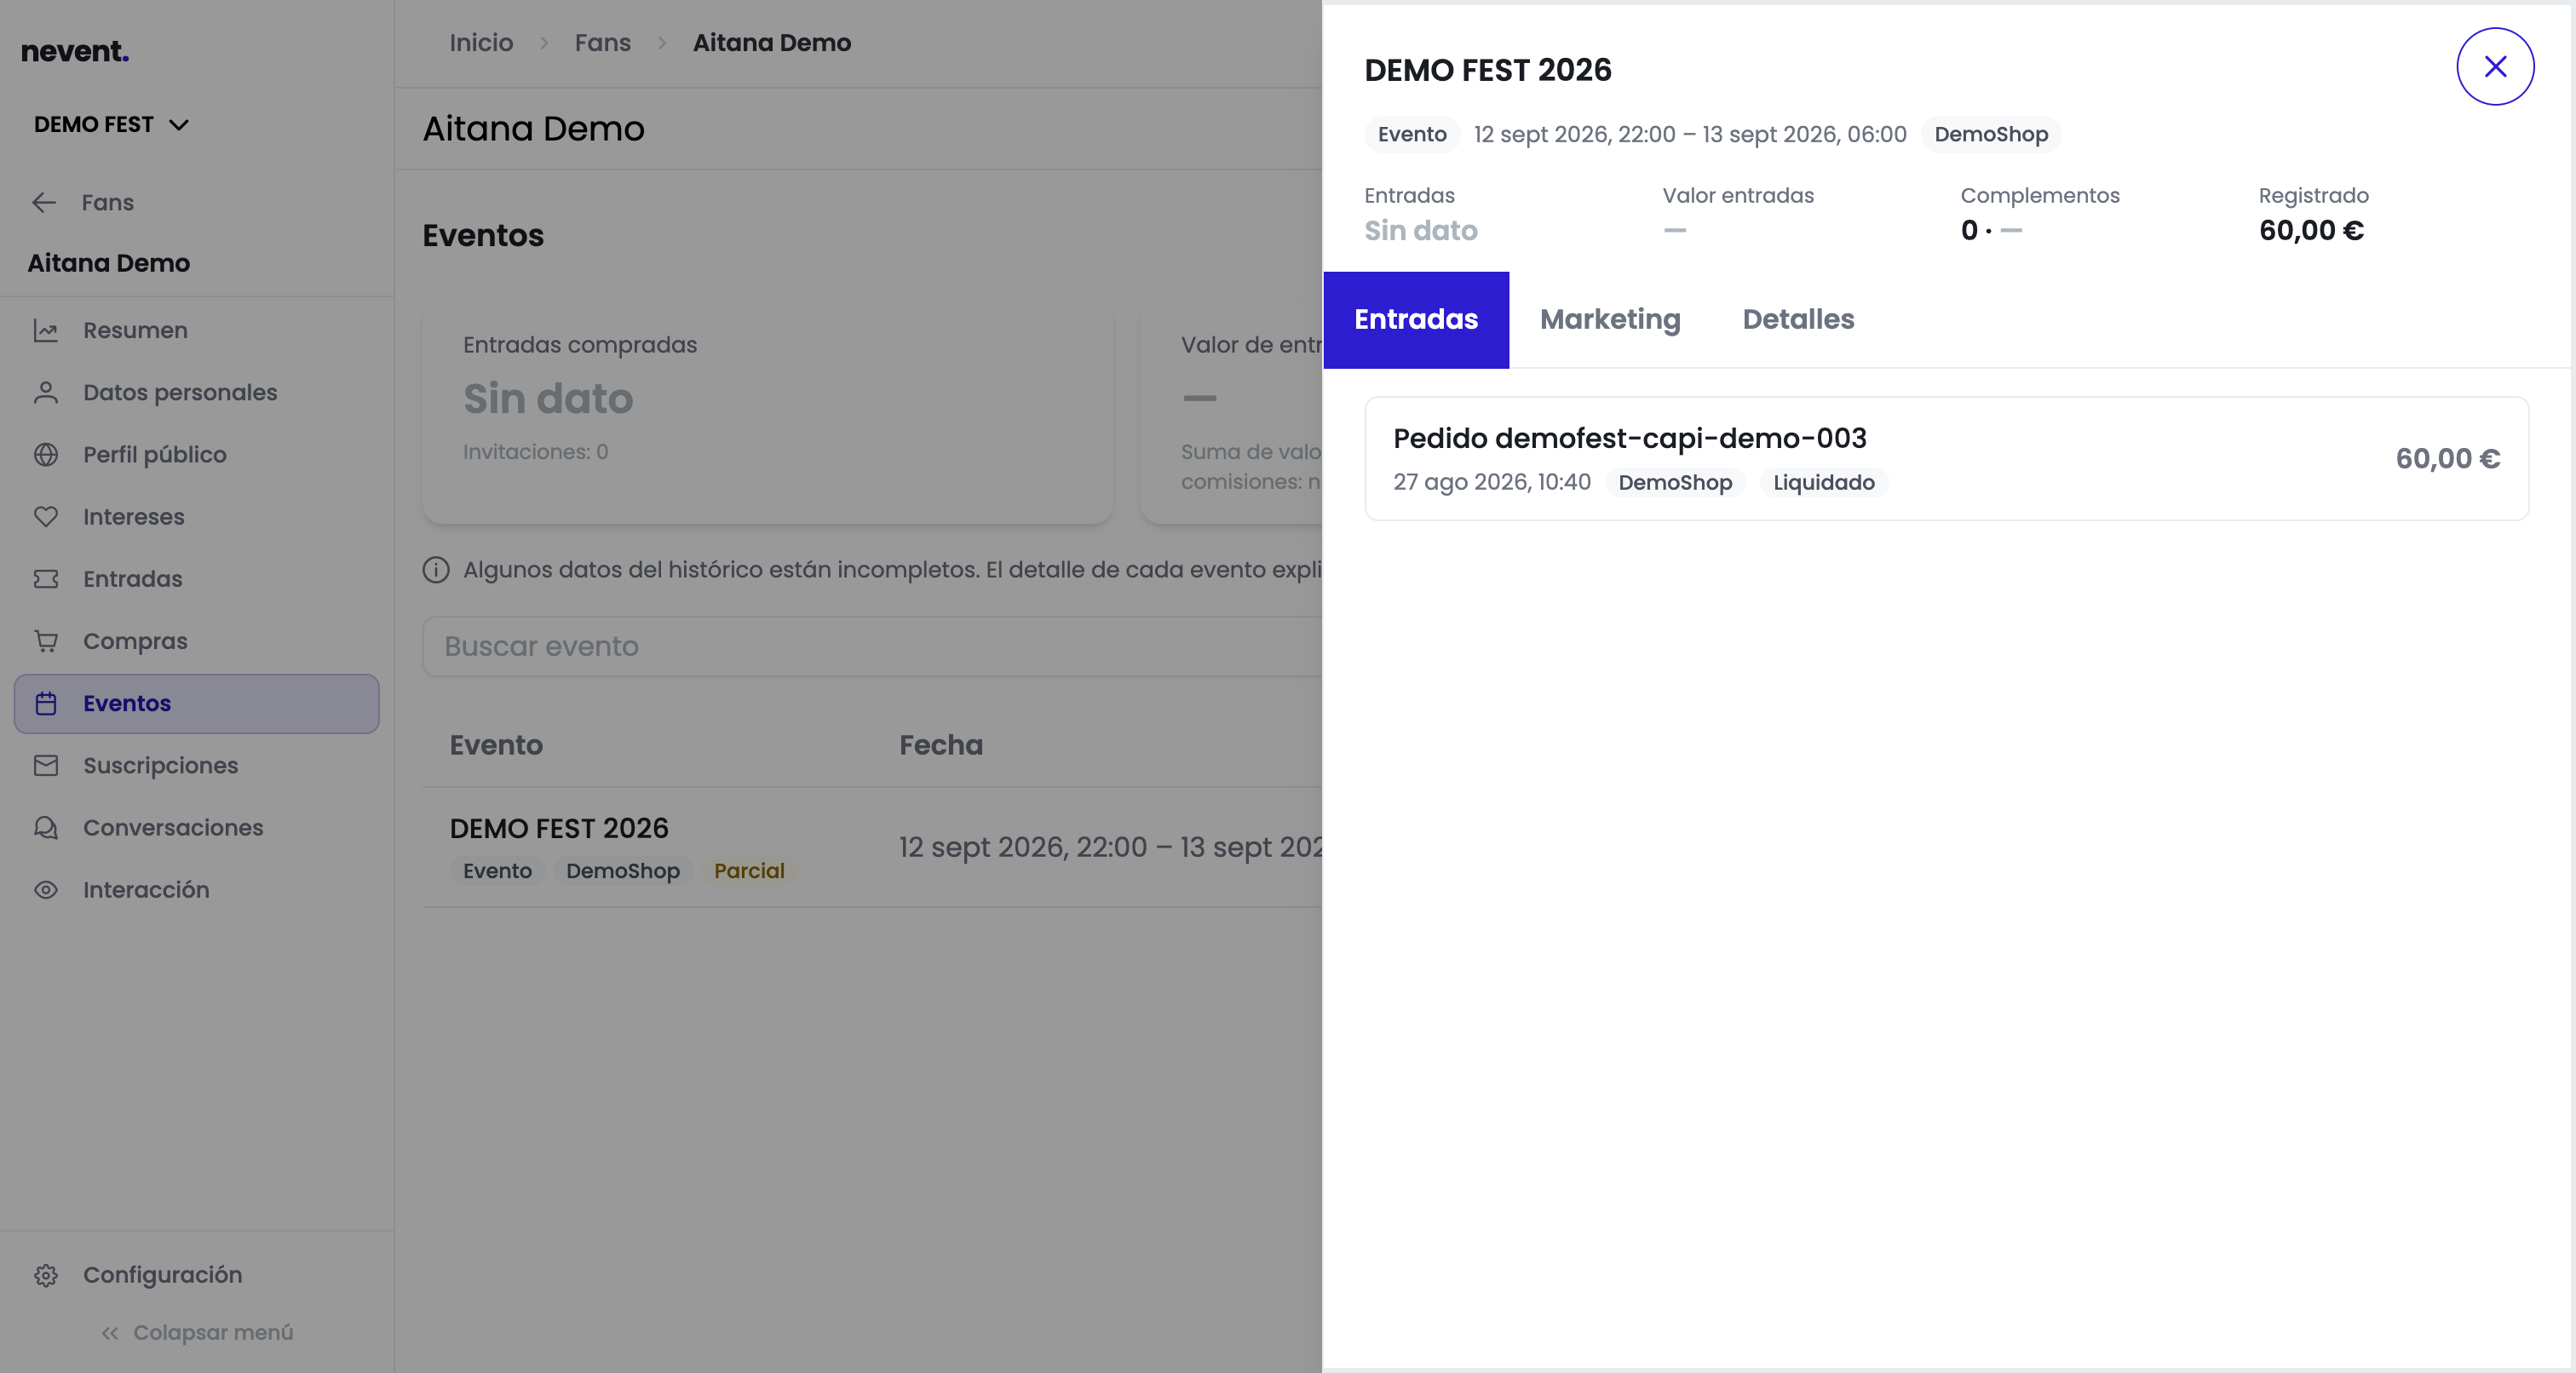This screenshot has width=2576, height=1373.
Task: Click the double-chevron Colapsar menú icon
Action: [110, 1333]
